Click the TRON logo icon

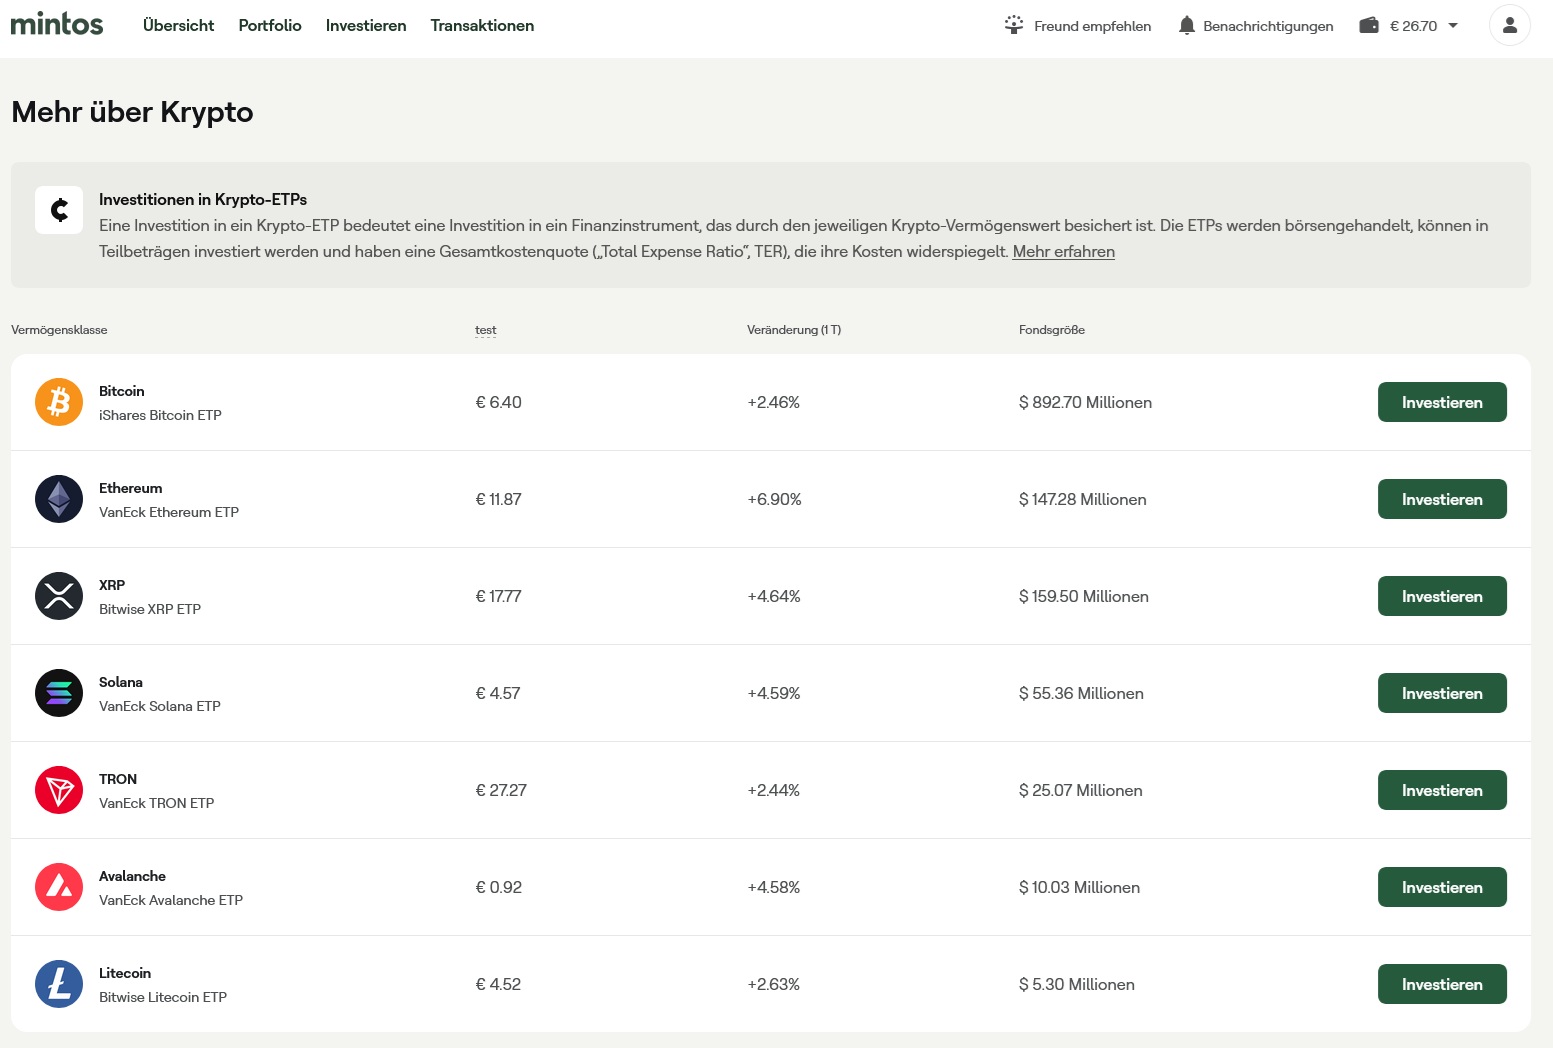(59, 790)
